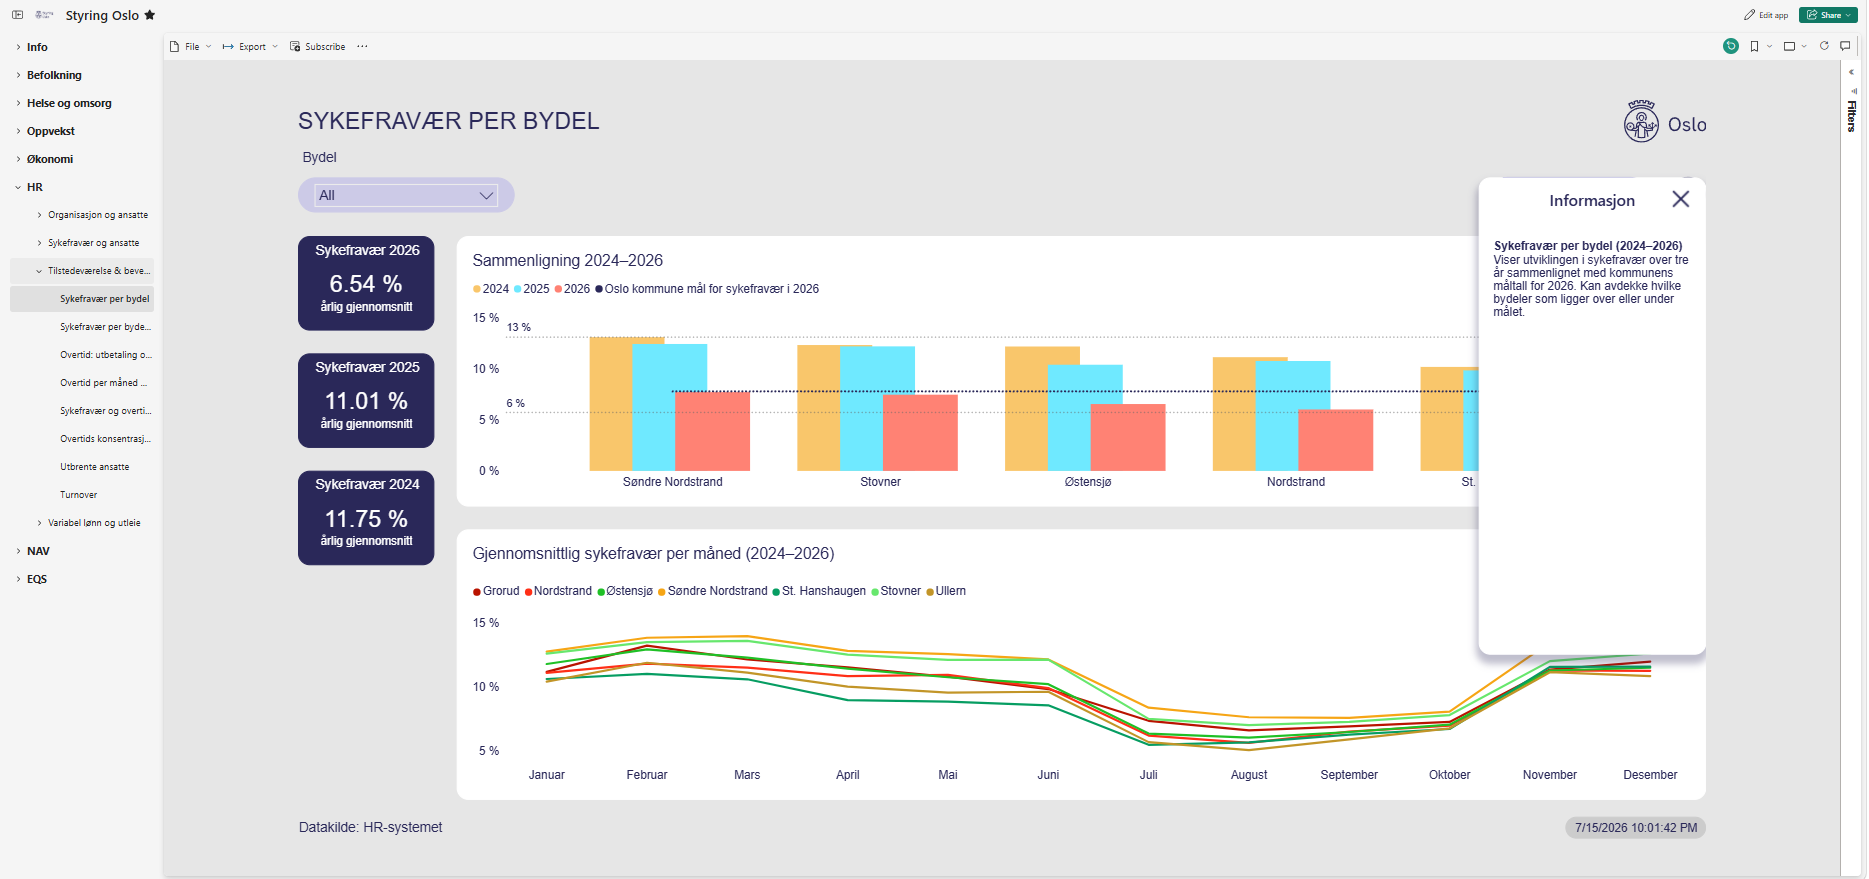Click the timestamp badge 7/15/2026
Image resolution: width=1869 pixels, height=879 pixels.
coord(1636,828)
